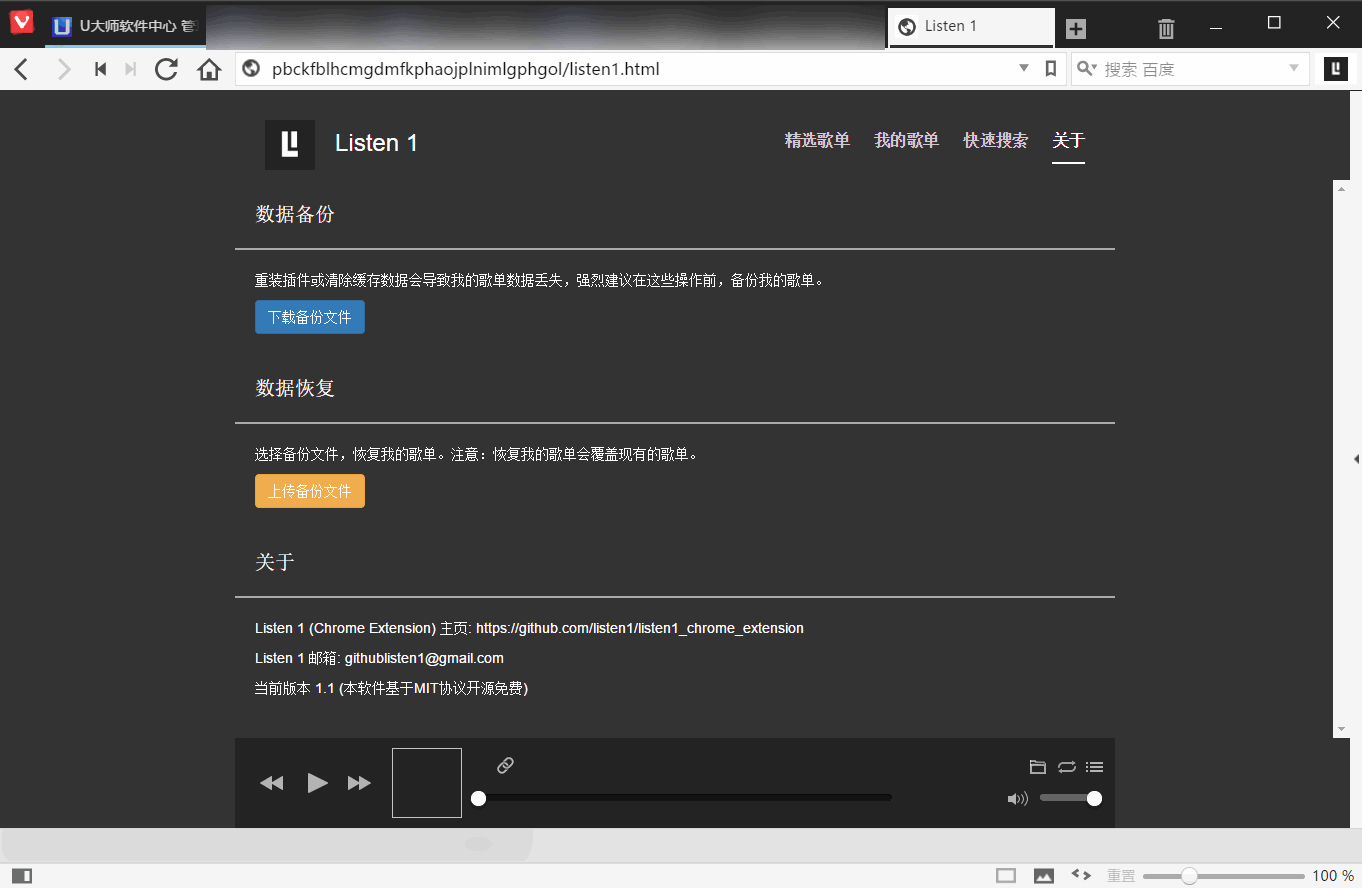Click the 重置 zoom reset button

pos(1121,876)
